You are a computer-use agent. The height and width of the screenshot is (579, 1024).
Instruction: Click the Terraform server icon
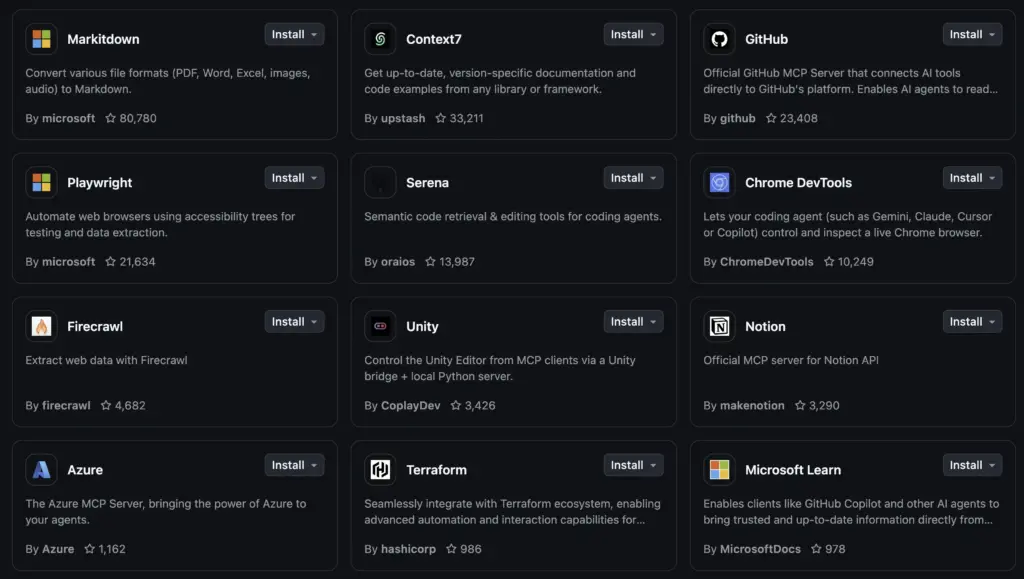pyautogui.click(x=380, y=470)
